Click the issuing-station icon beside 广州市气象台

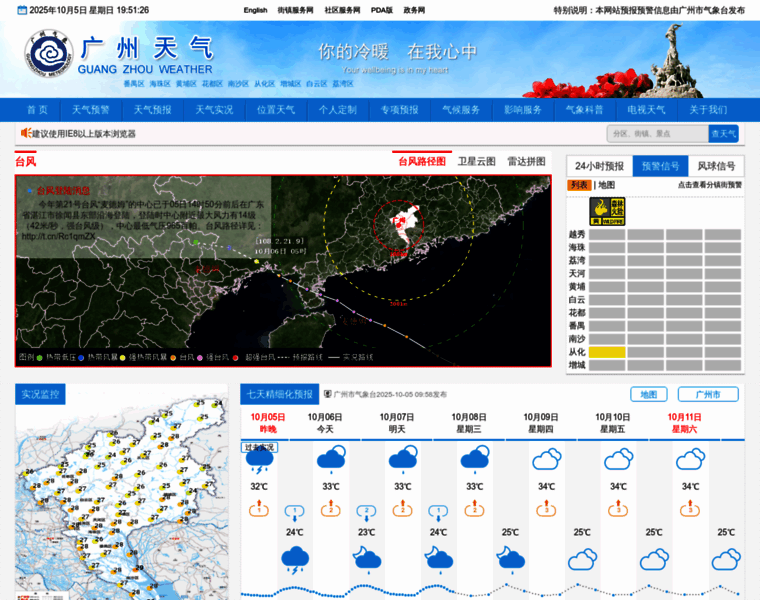[328, 394]
